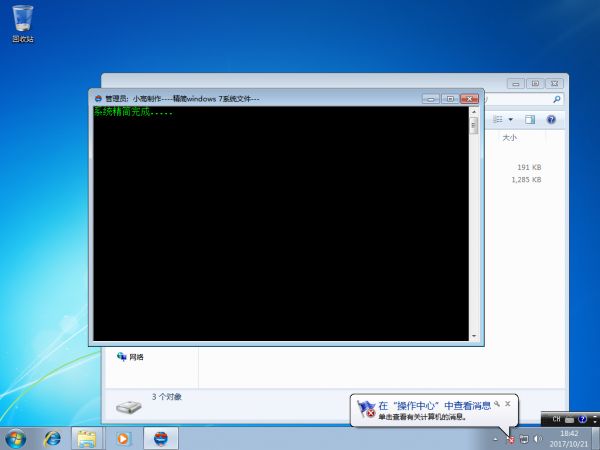Click the language bar help icon

(x=583, y=419)
